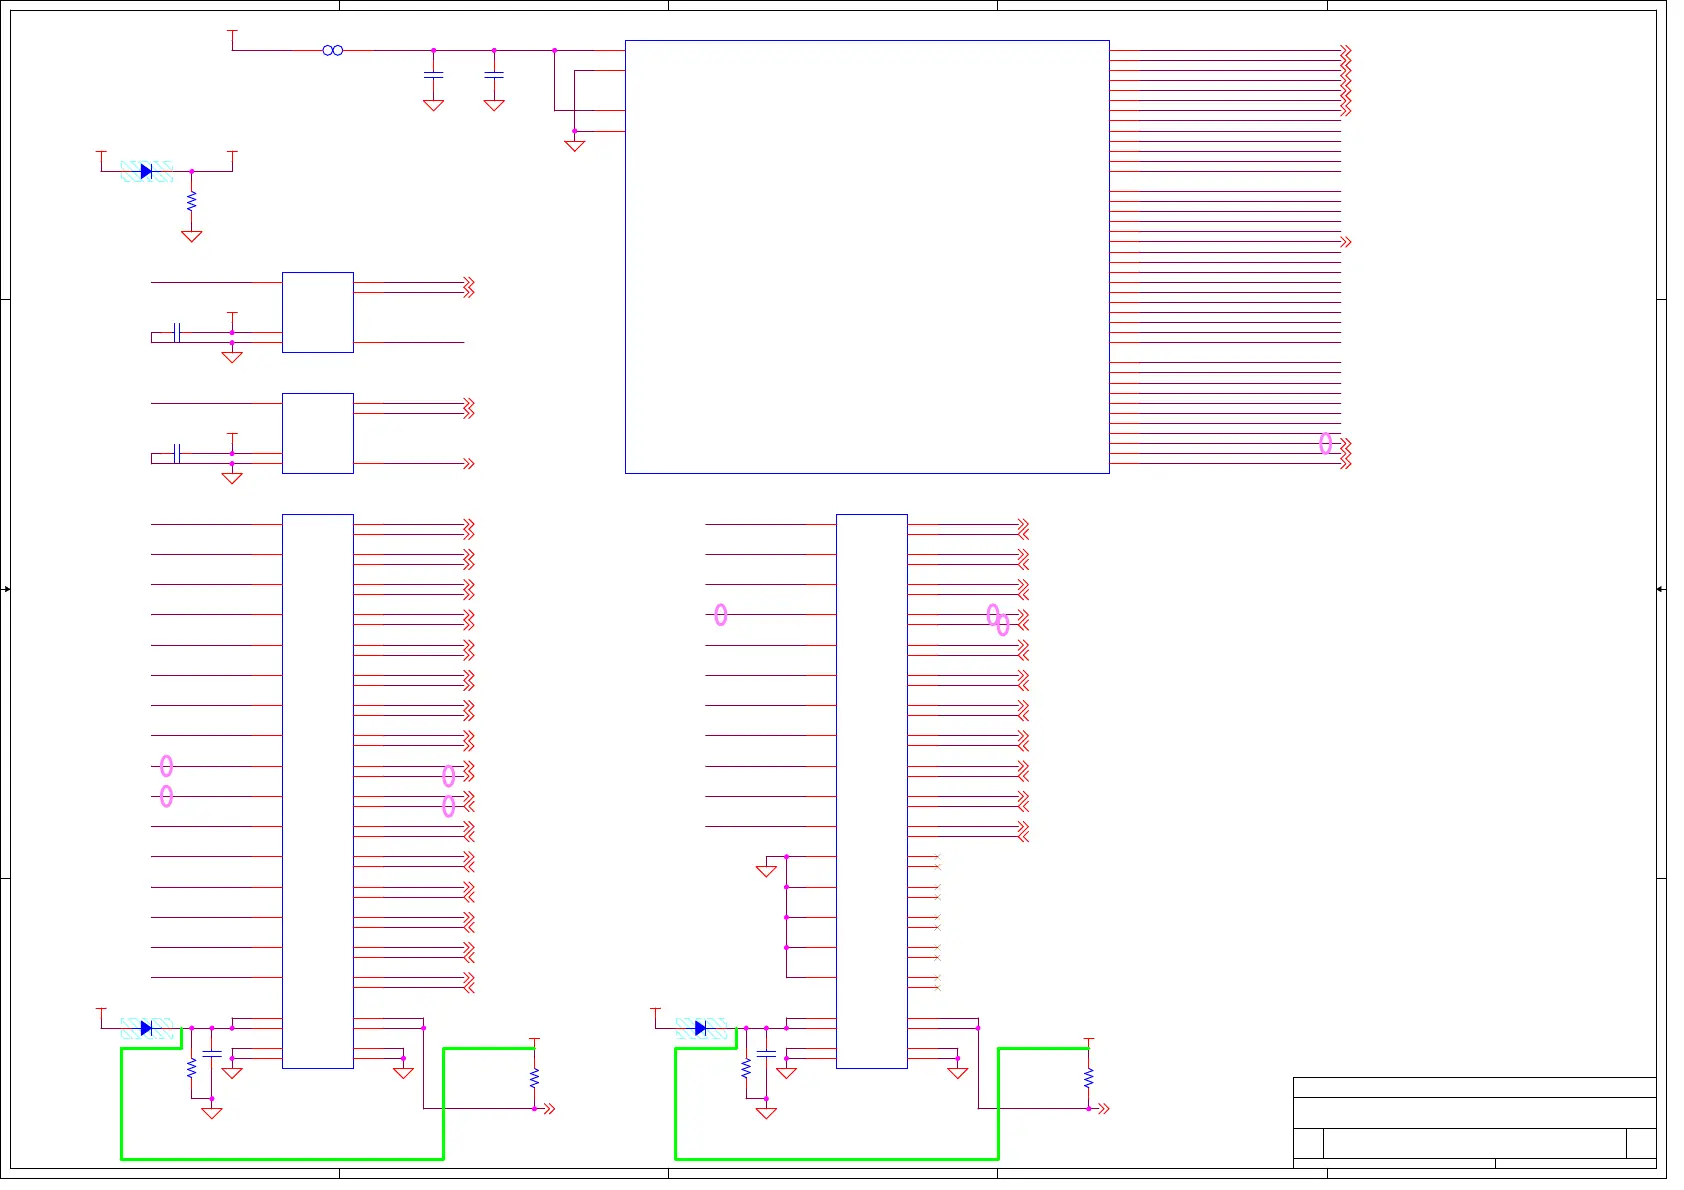Select the tall left connector component
1684x1190 pixels.
pyautogui.click(x=318, y=791)
